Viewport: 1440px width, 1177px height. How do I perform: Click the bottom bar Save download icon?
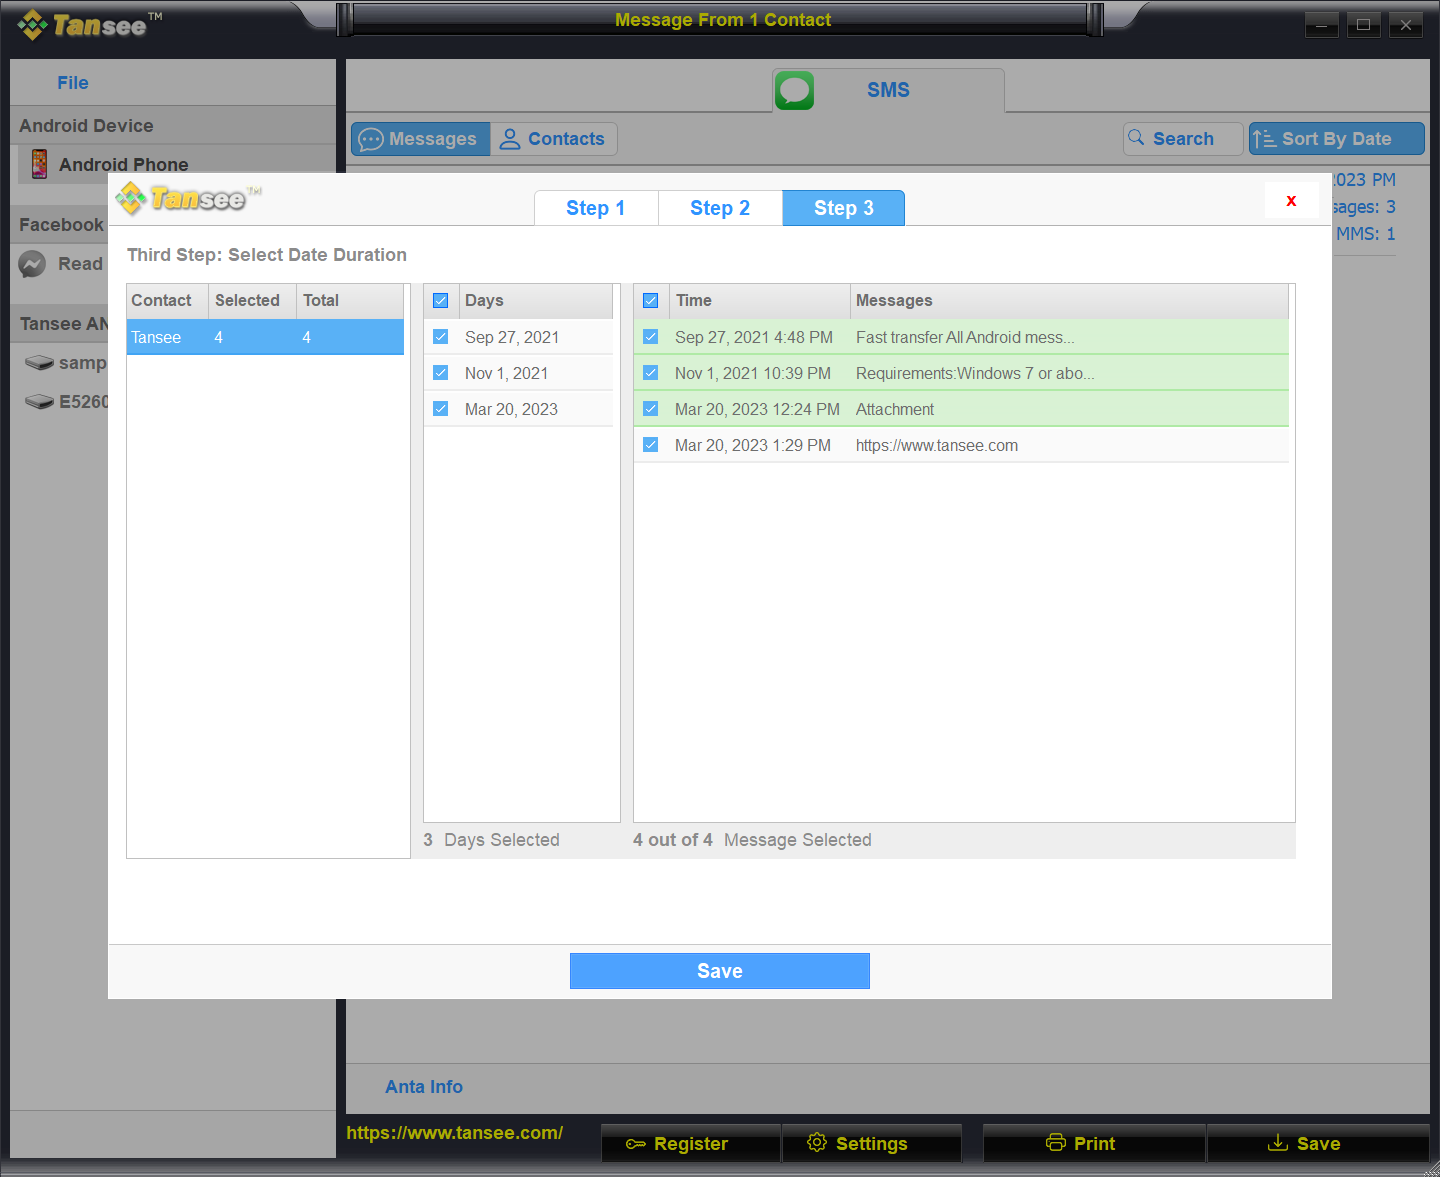click(1278, 1142)
